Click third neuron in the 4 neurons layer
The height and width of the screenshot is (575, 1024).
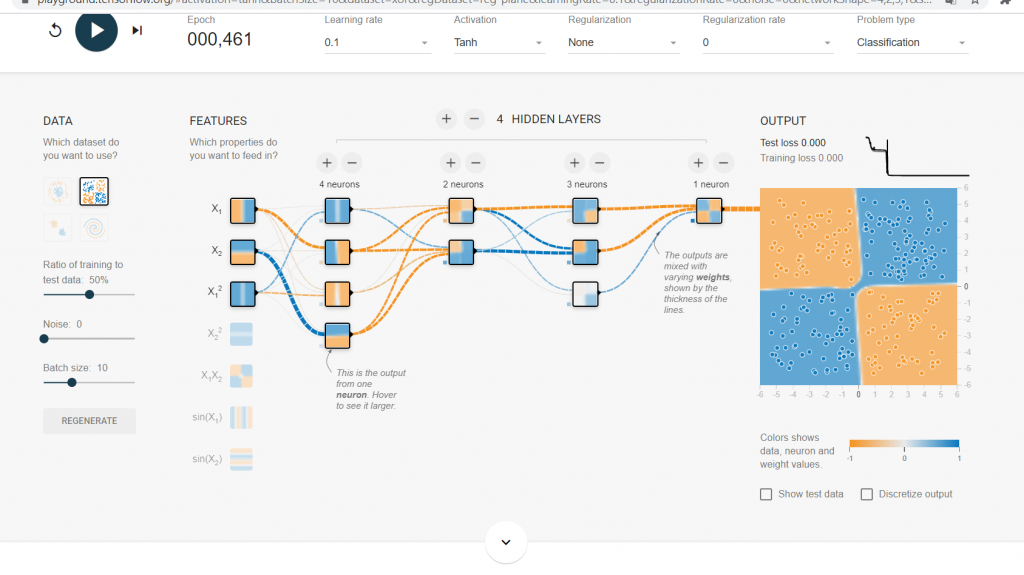click(338, 293)
